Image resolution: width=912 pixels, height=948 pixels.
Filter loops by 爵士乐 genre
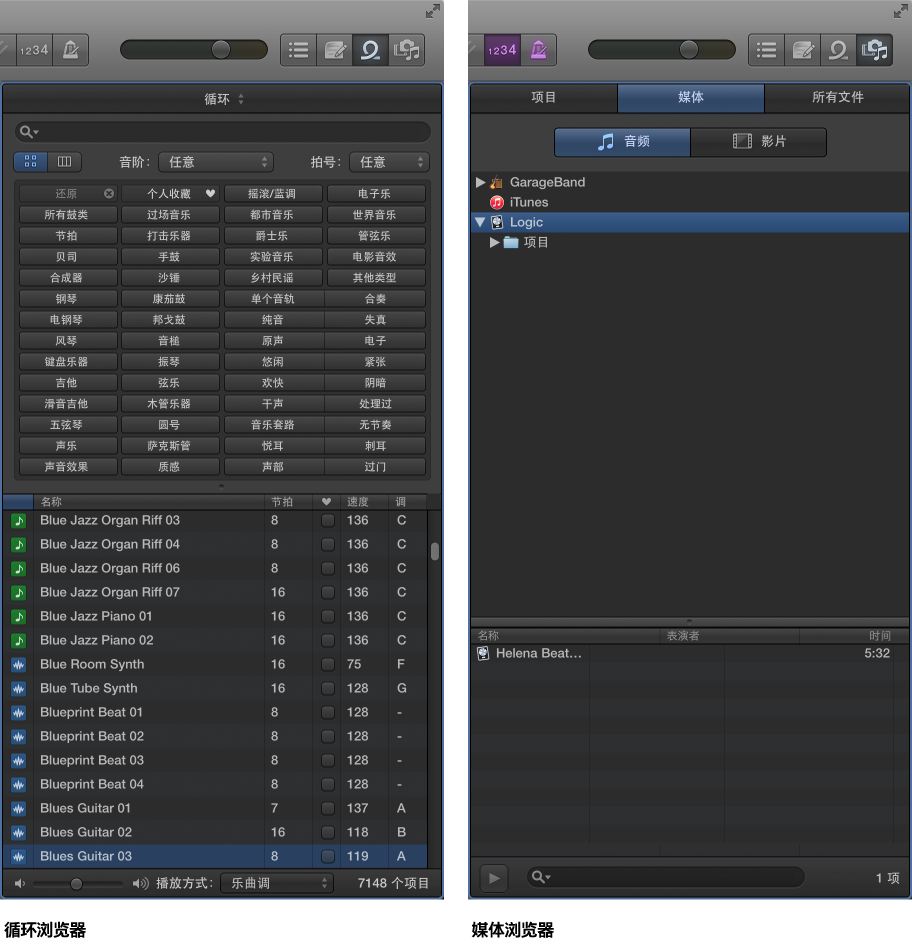(x=273, y=236)
